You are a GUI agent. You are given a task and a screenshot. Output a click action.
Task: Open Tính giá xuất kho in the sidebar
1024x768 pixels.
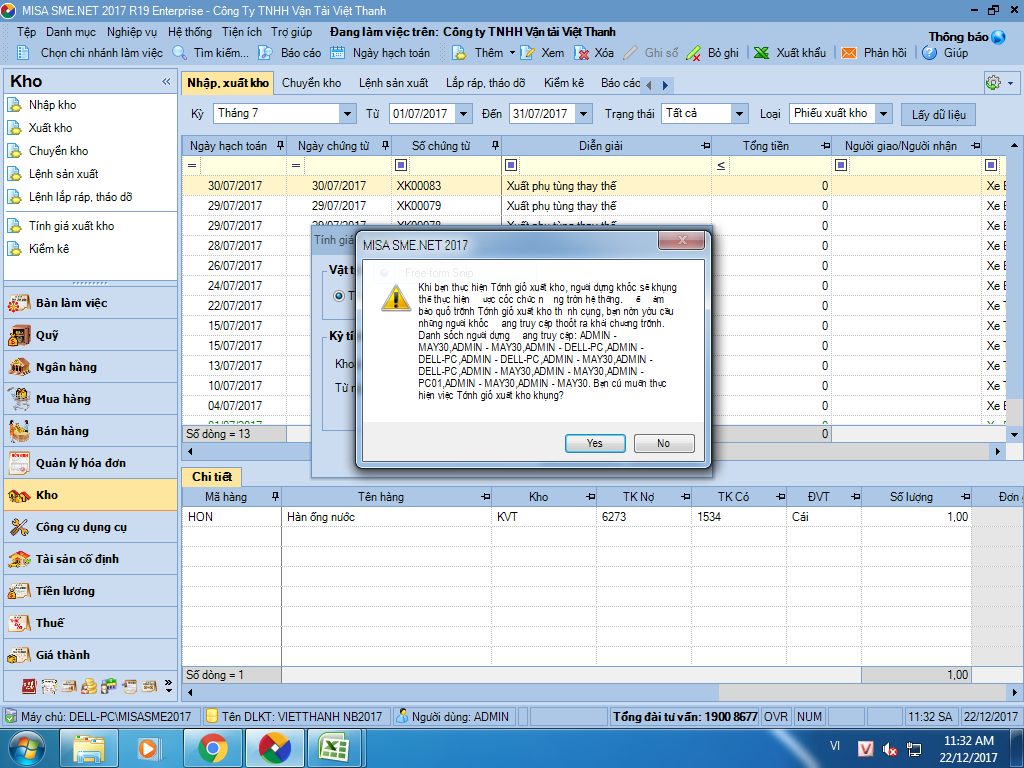pyautogui.click(x=71, y=226)
